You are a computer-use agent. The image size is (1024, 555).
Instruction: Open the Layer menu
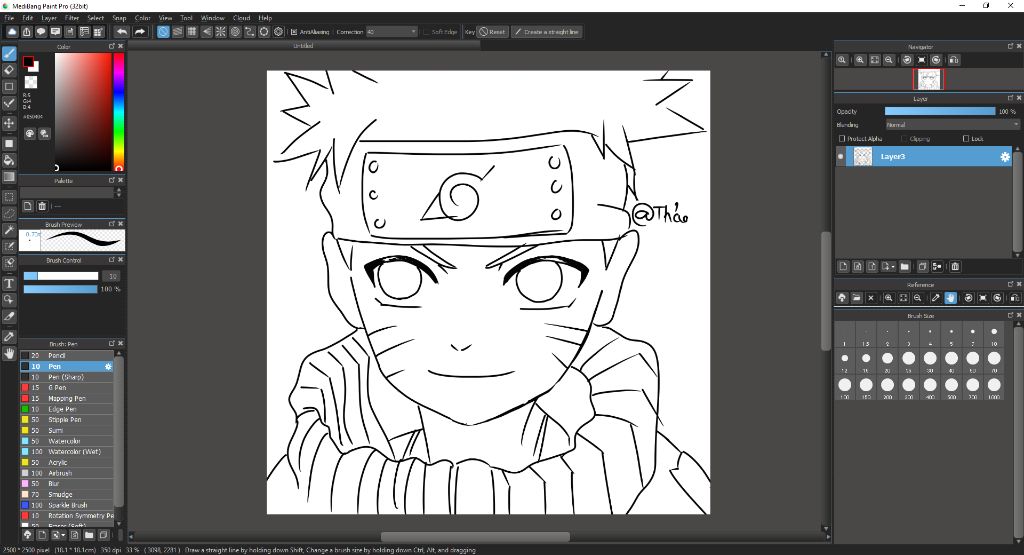coord(49,18)
